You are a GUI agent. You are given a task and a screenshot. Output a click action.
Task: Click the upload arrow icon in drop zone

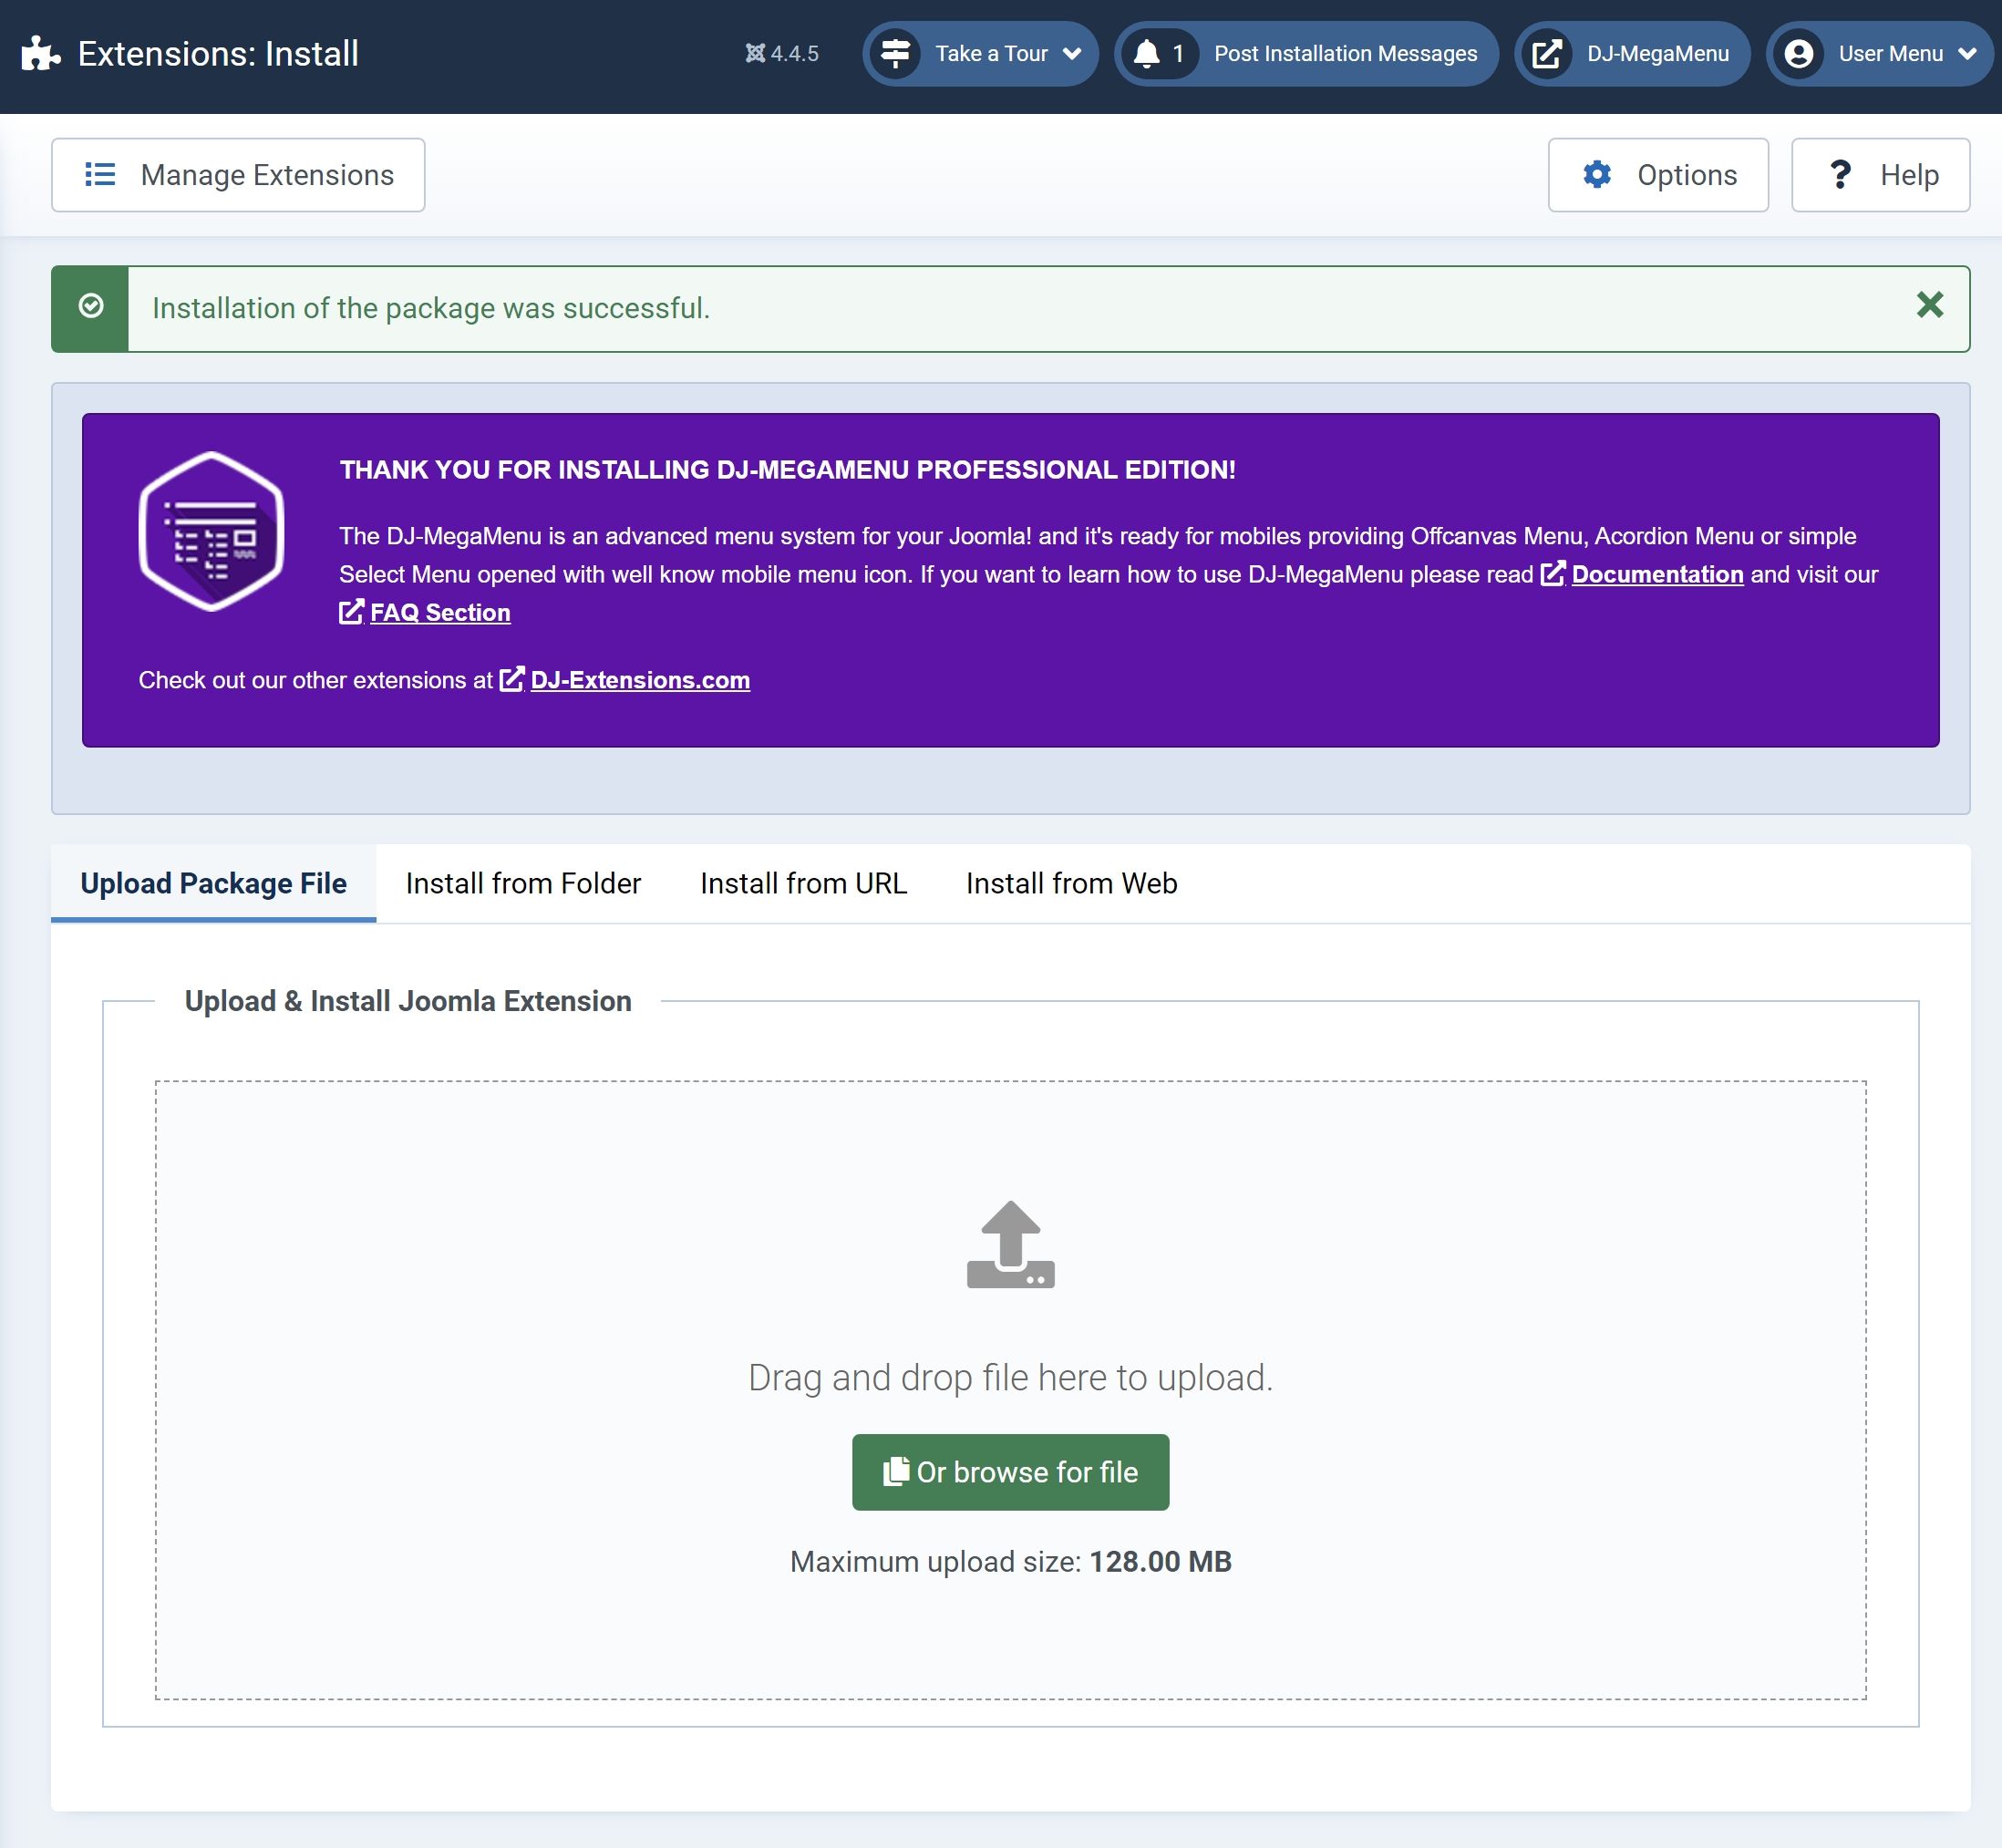point(1010,1243)
